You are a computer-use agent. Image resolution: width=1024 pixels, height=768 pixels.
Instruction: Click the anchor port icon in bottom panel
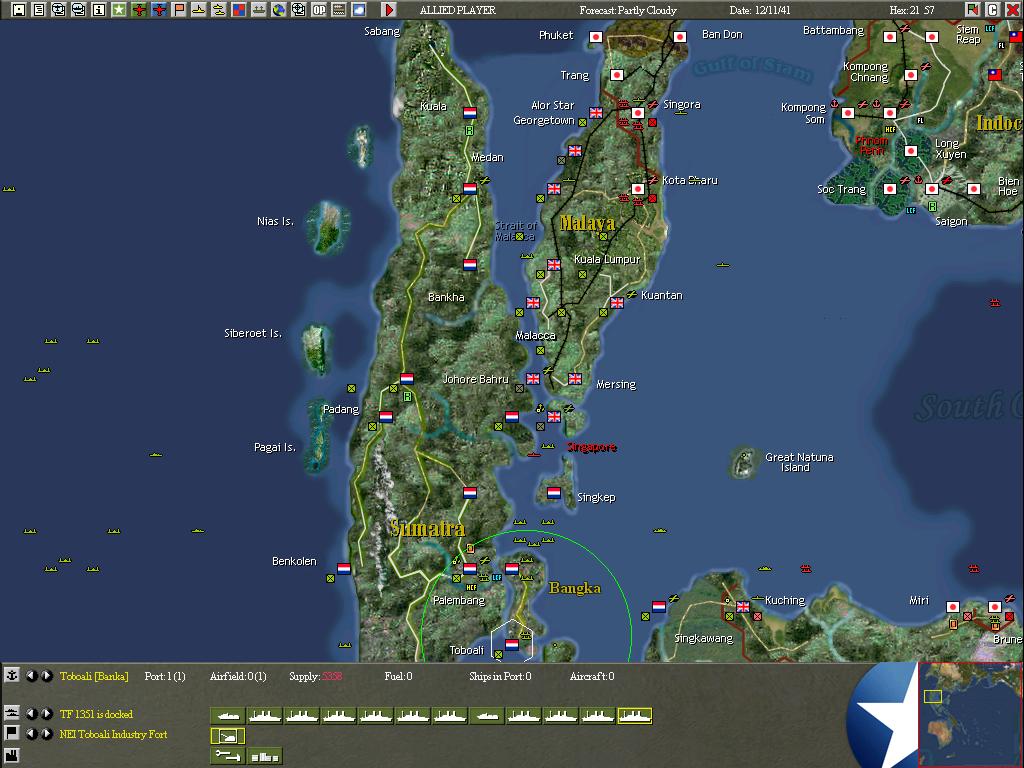12,675
